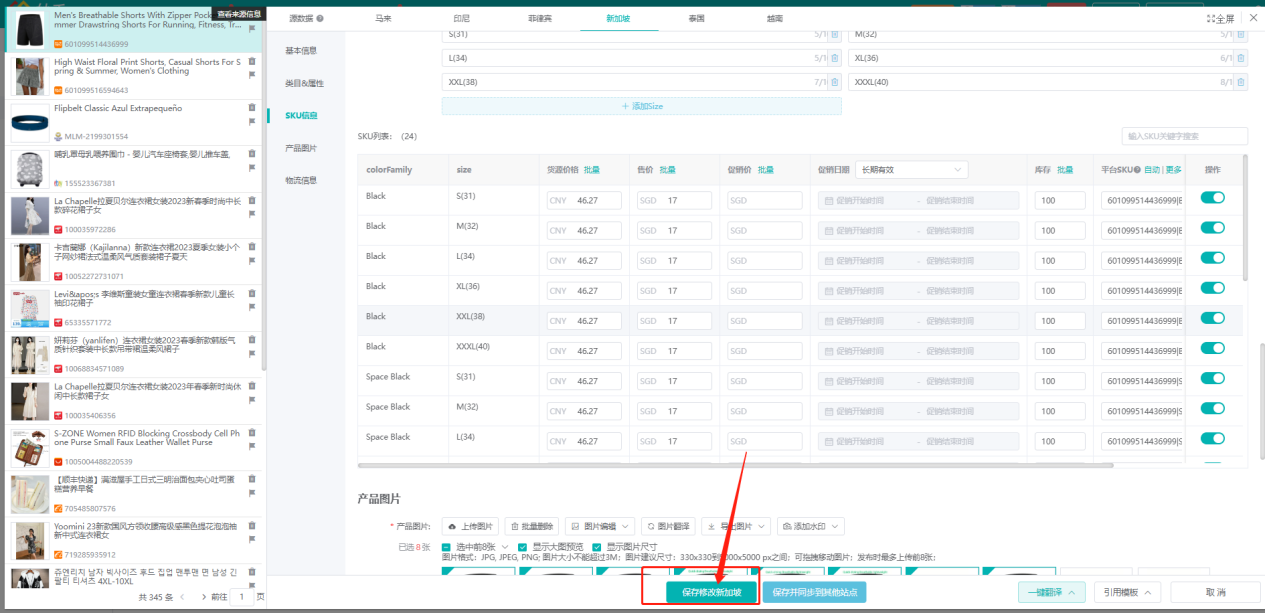1265x613 pixels.
Task: Click the 添加Size button
Action: coord(641,106)
